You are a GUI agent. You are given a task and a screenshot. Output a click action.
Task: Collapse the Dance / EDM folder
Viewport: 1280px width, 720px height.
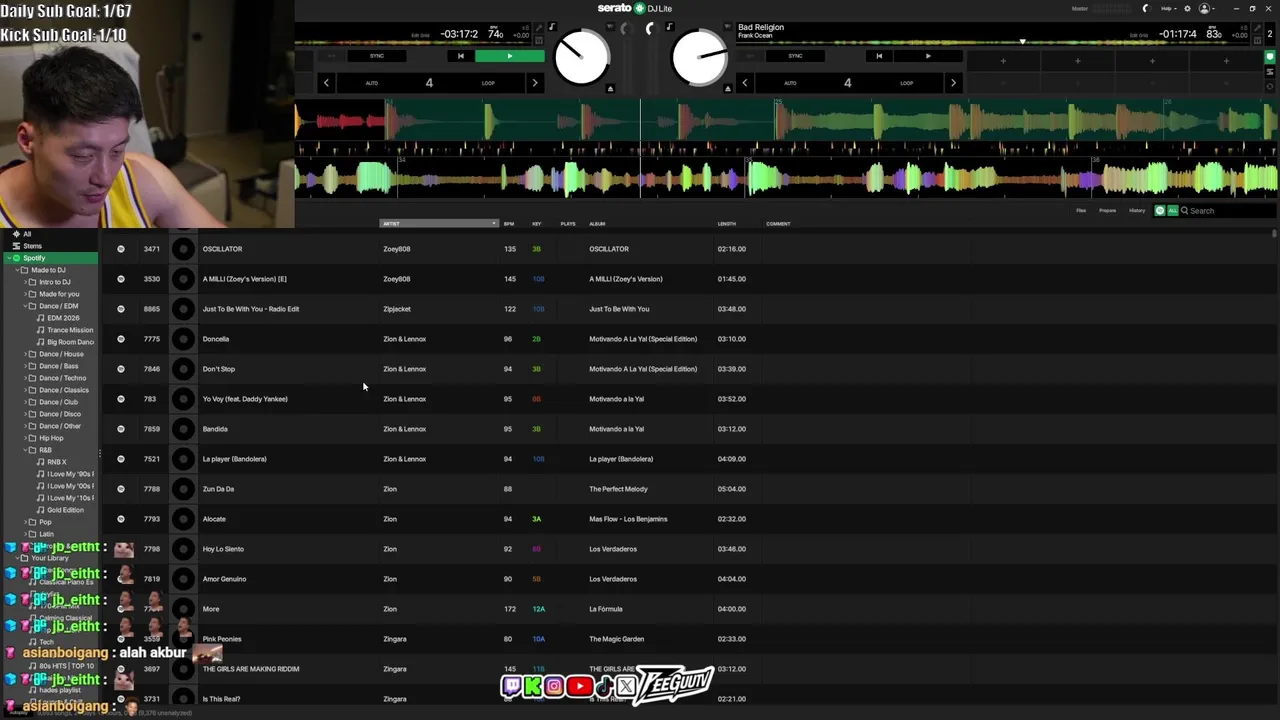(24, 306)
